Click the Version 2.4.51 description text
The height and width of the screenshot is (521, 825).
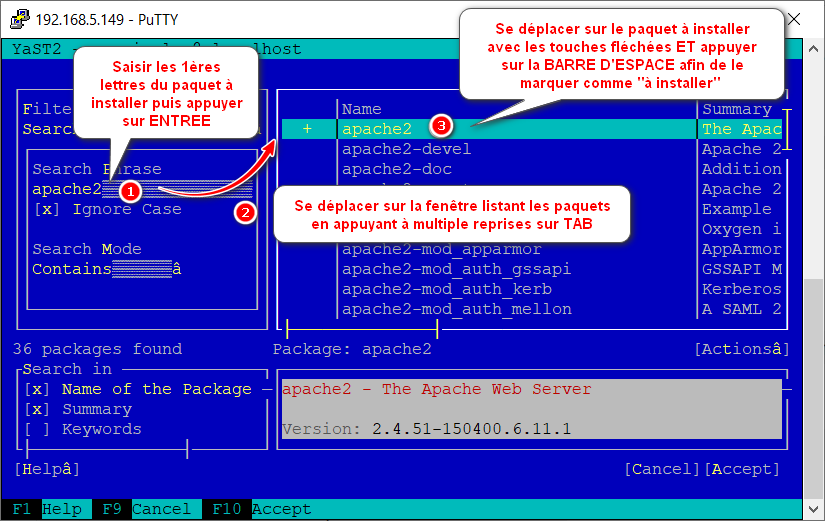[426, 429]
